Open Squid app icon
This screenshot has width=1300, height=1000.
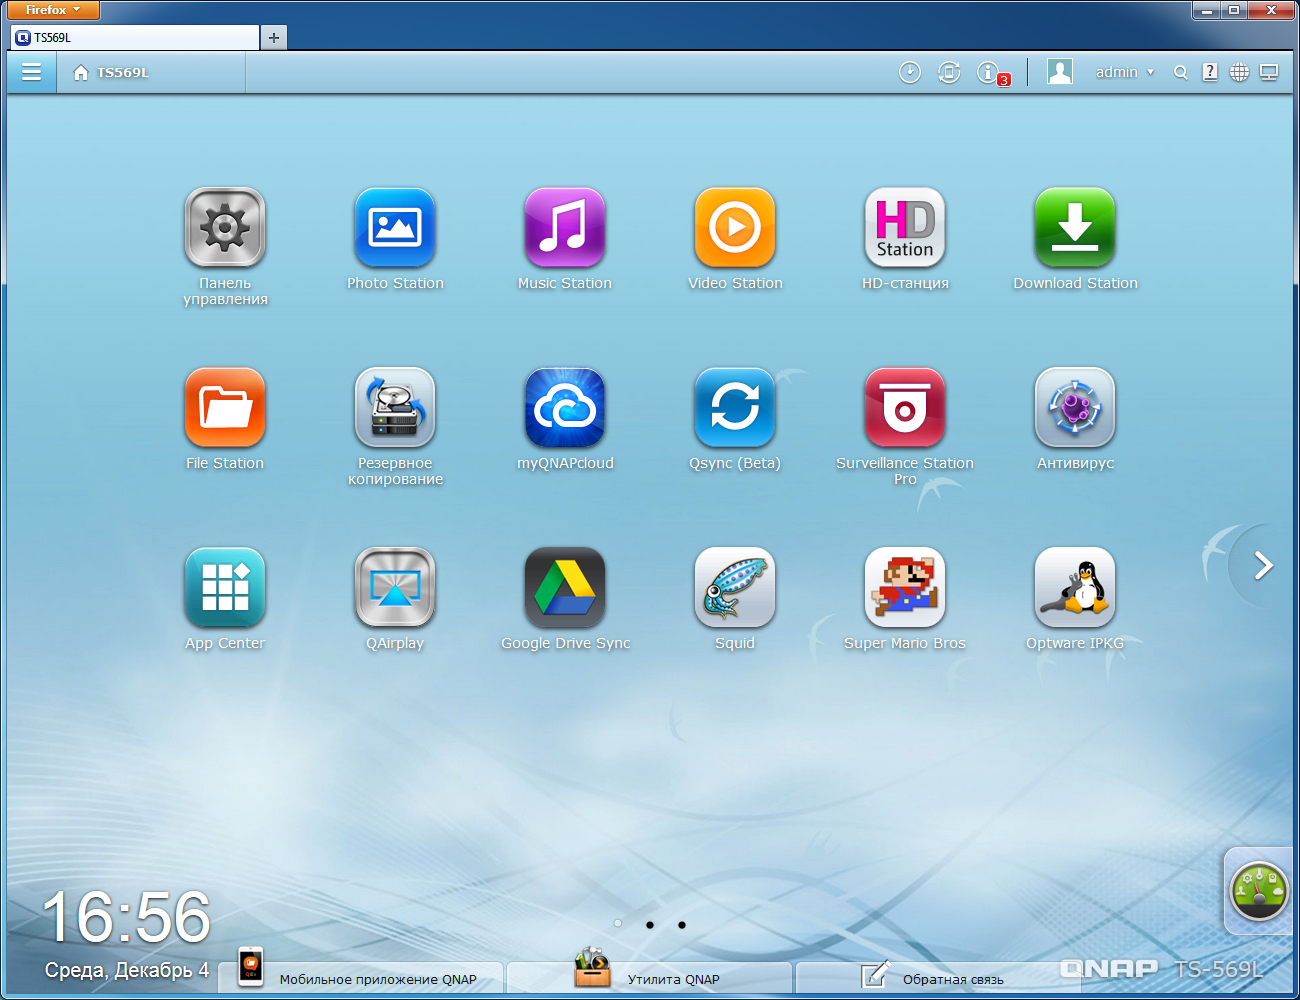(735, 588)
